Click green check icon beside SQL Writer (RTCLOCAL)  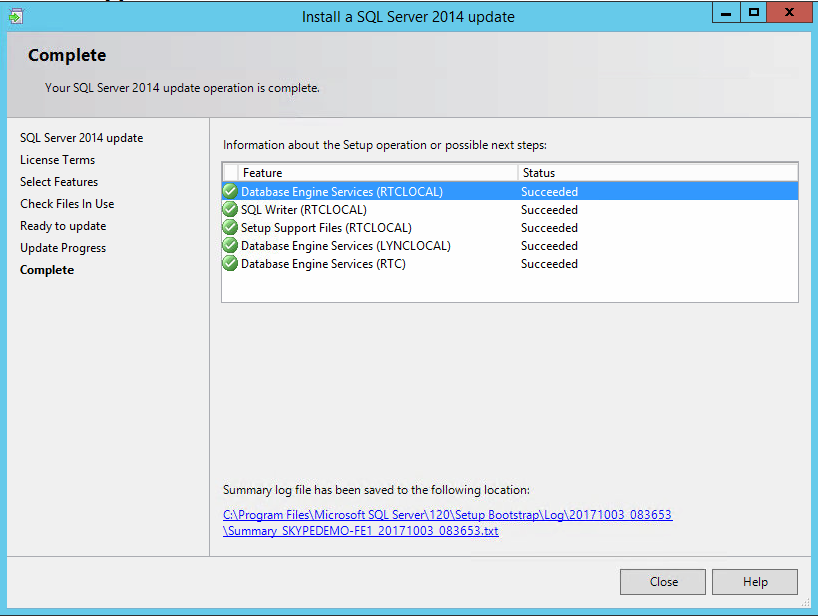230,210
